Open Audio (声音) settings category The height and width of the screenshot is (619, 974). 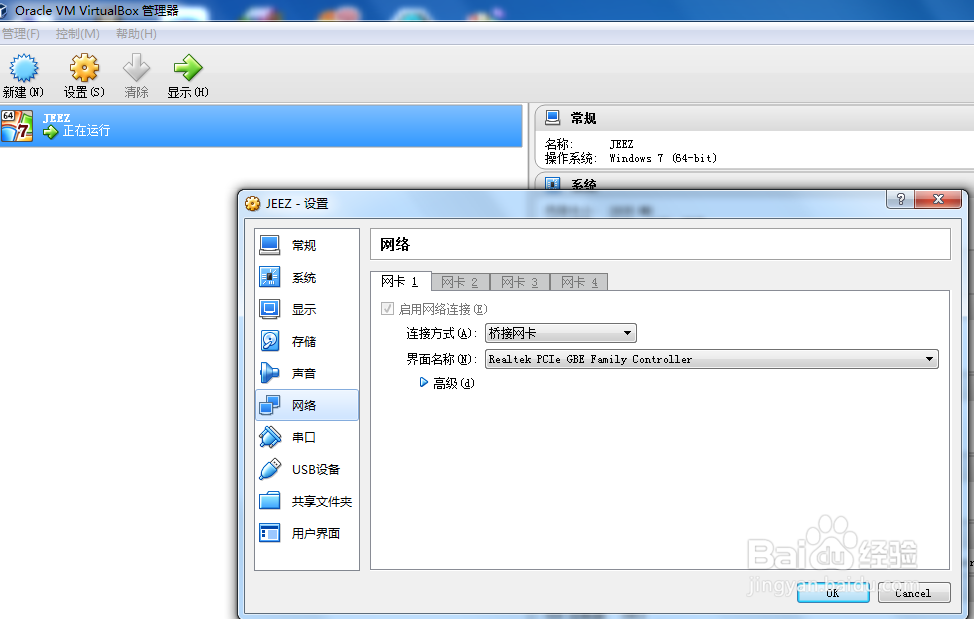point(307,373)
